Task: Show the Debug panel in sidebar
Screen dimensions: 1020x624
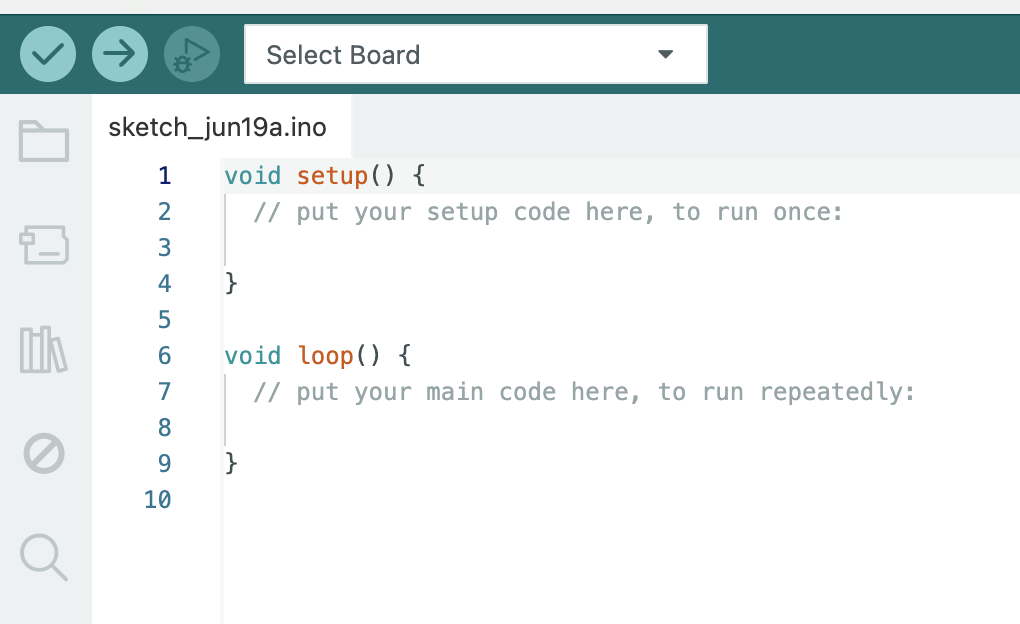Action: click(x=44, y=454)
